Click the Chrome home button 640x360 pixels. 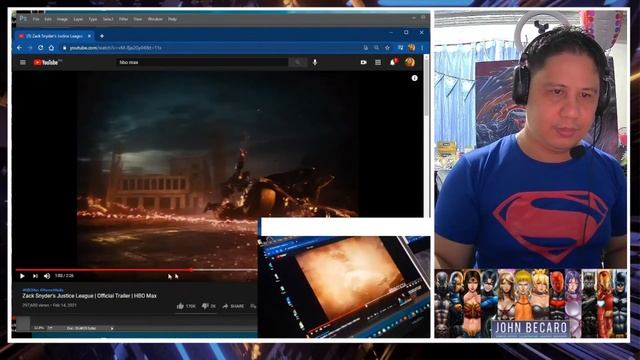coord(51,48)
